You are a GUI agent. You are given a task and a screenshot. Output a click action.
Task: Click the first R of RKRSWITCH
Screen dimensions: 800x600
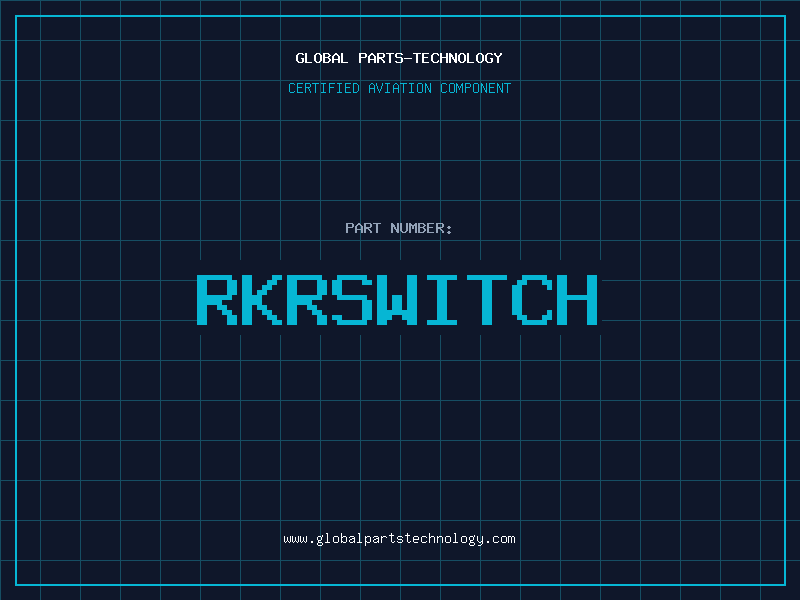[x=215, y=299]
